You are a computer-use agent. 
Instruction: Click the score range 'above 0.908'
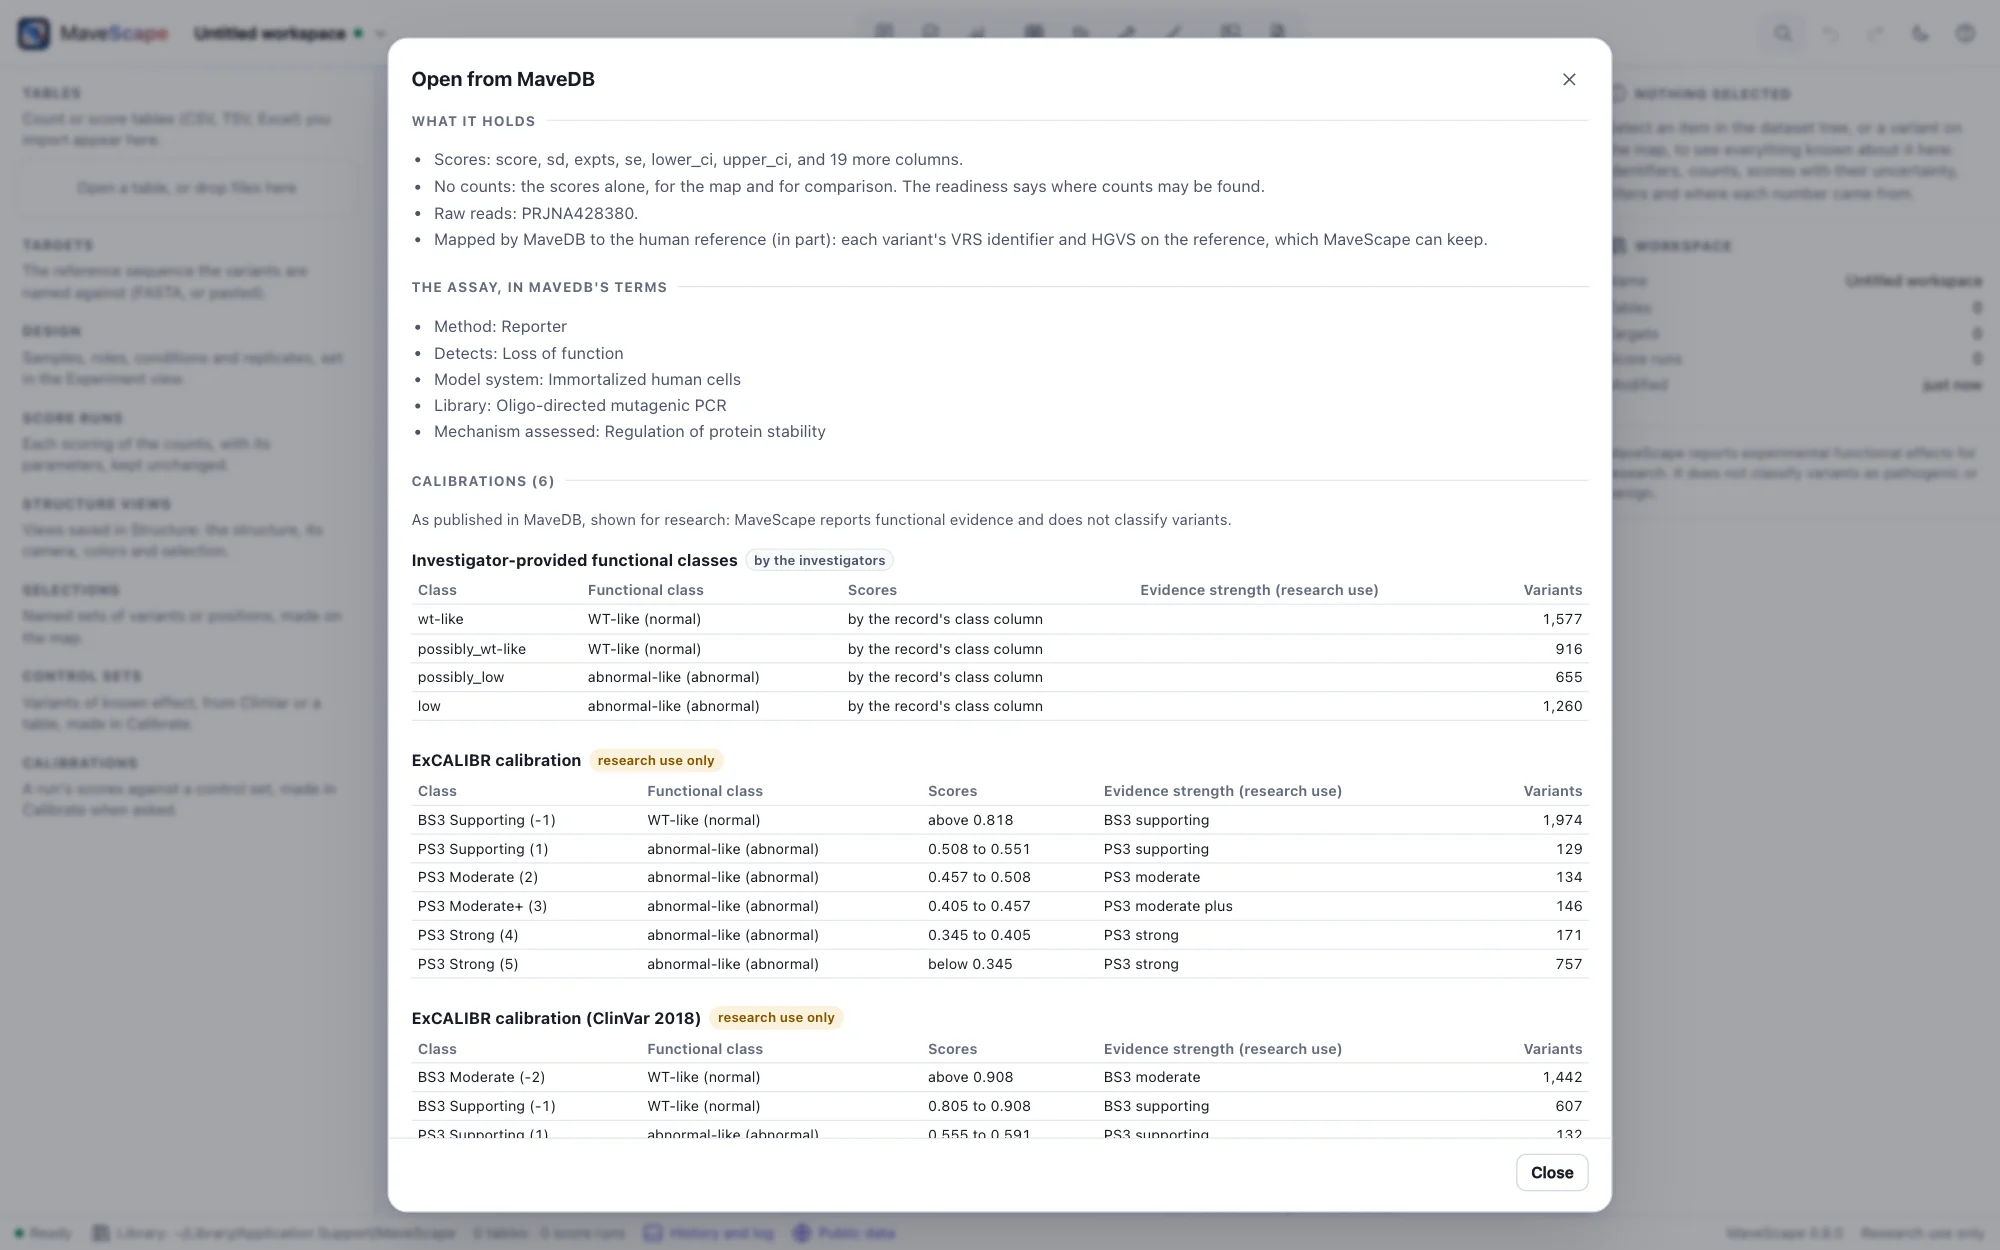[970, 1077]
